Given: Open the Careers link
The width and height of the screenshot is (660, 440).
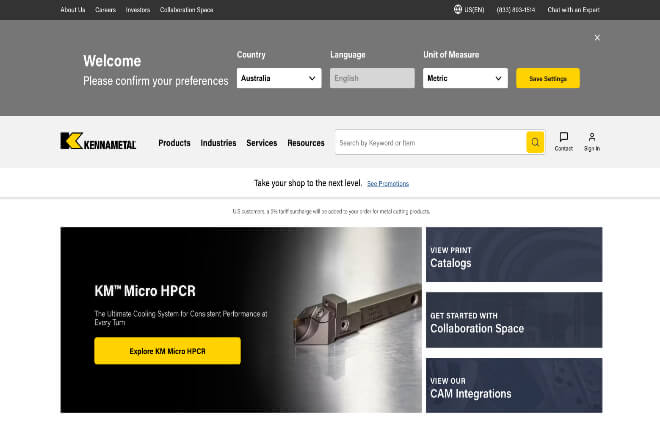Looking at the screenshot, I should pos(105,10).
